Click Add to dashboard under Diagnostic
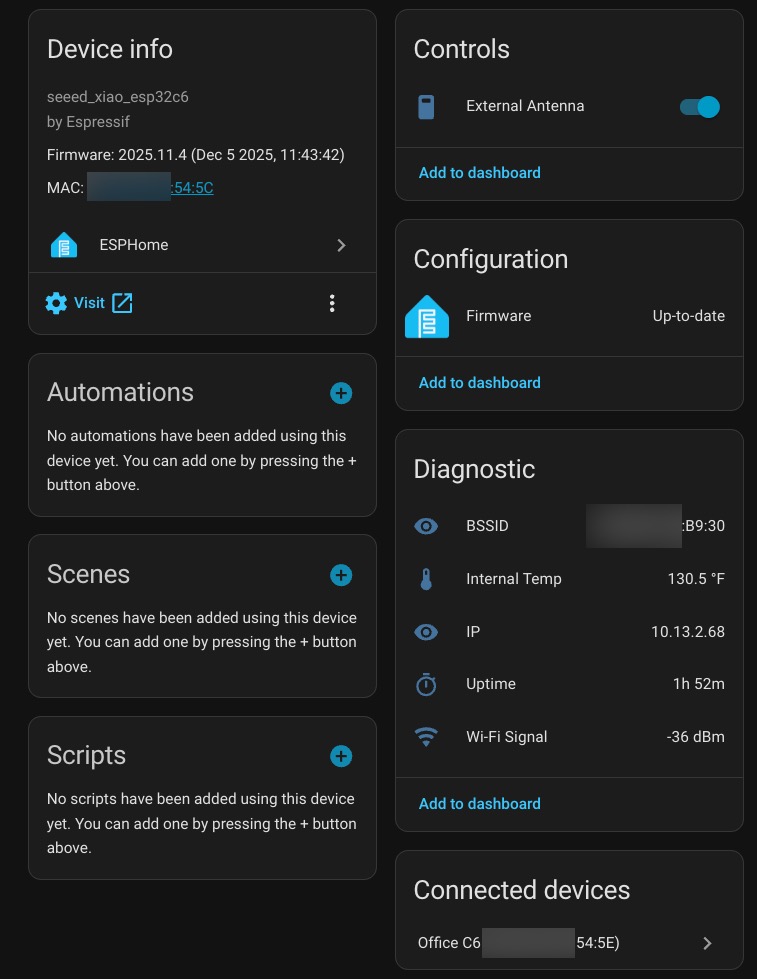The width and height of the screenshot is (757, 979). click(479, 804)
